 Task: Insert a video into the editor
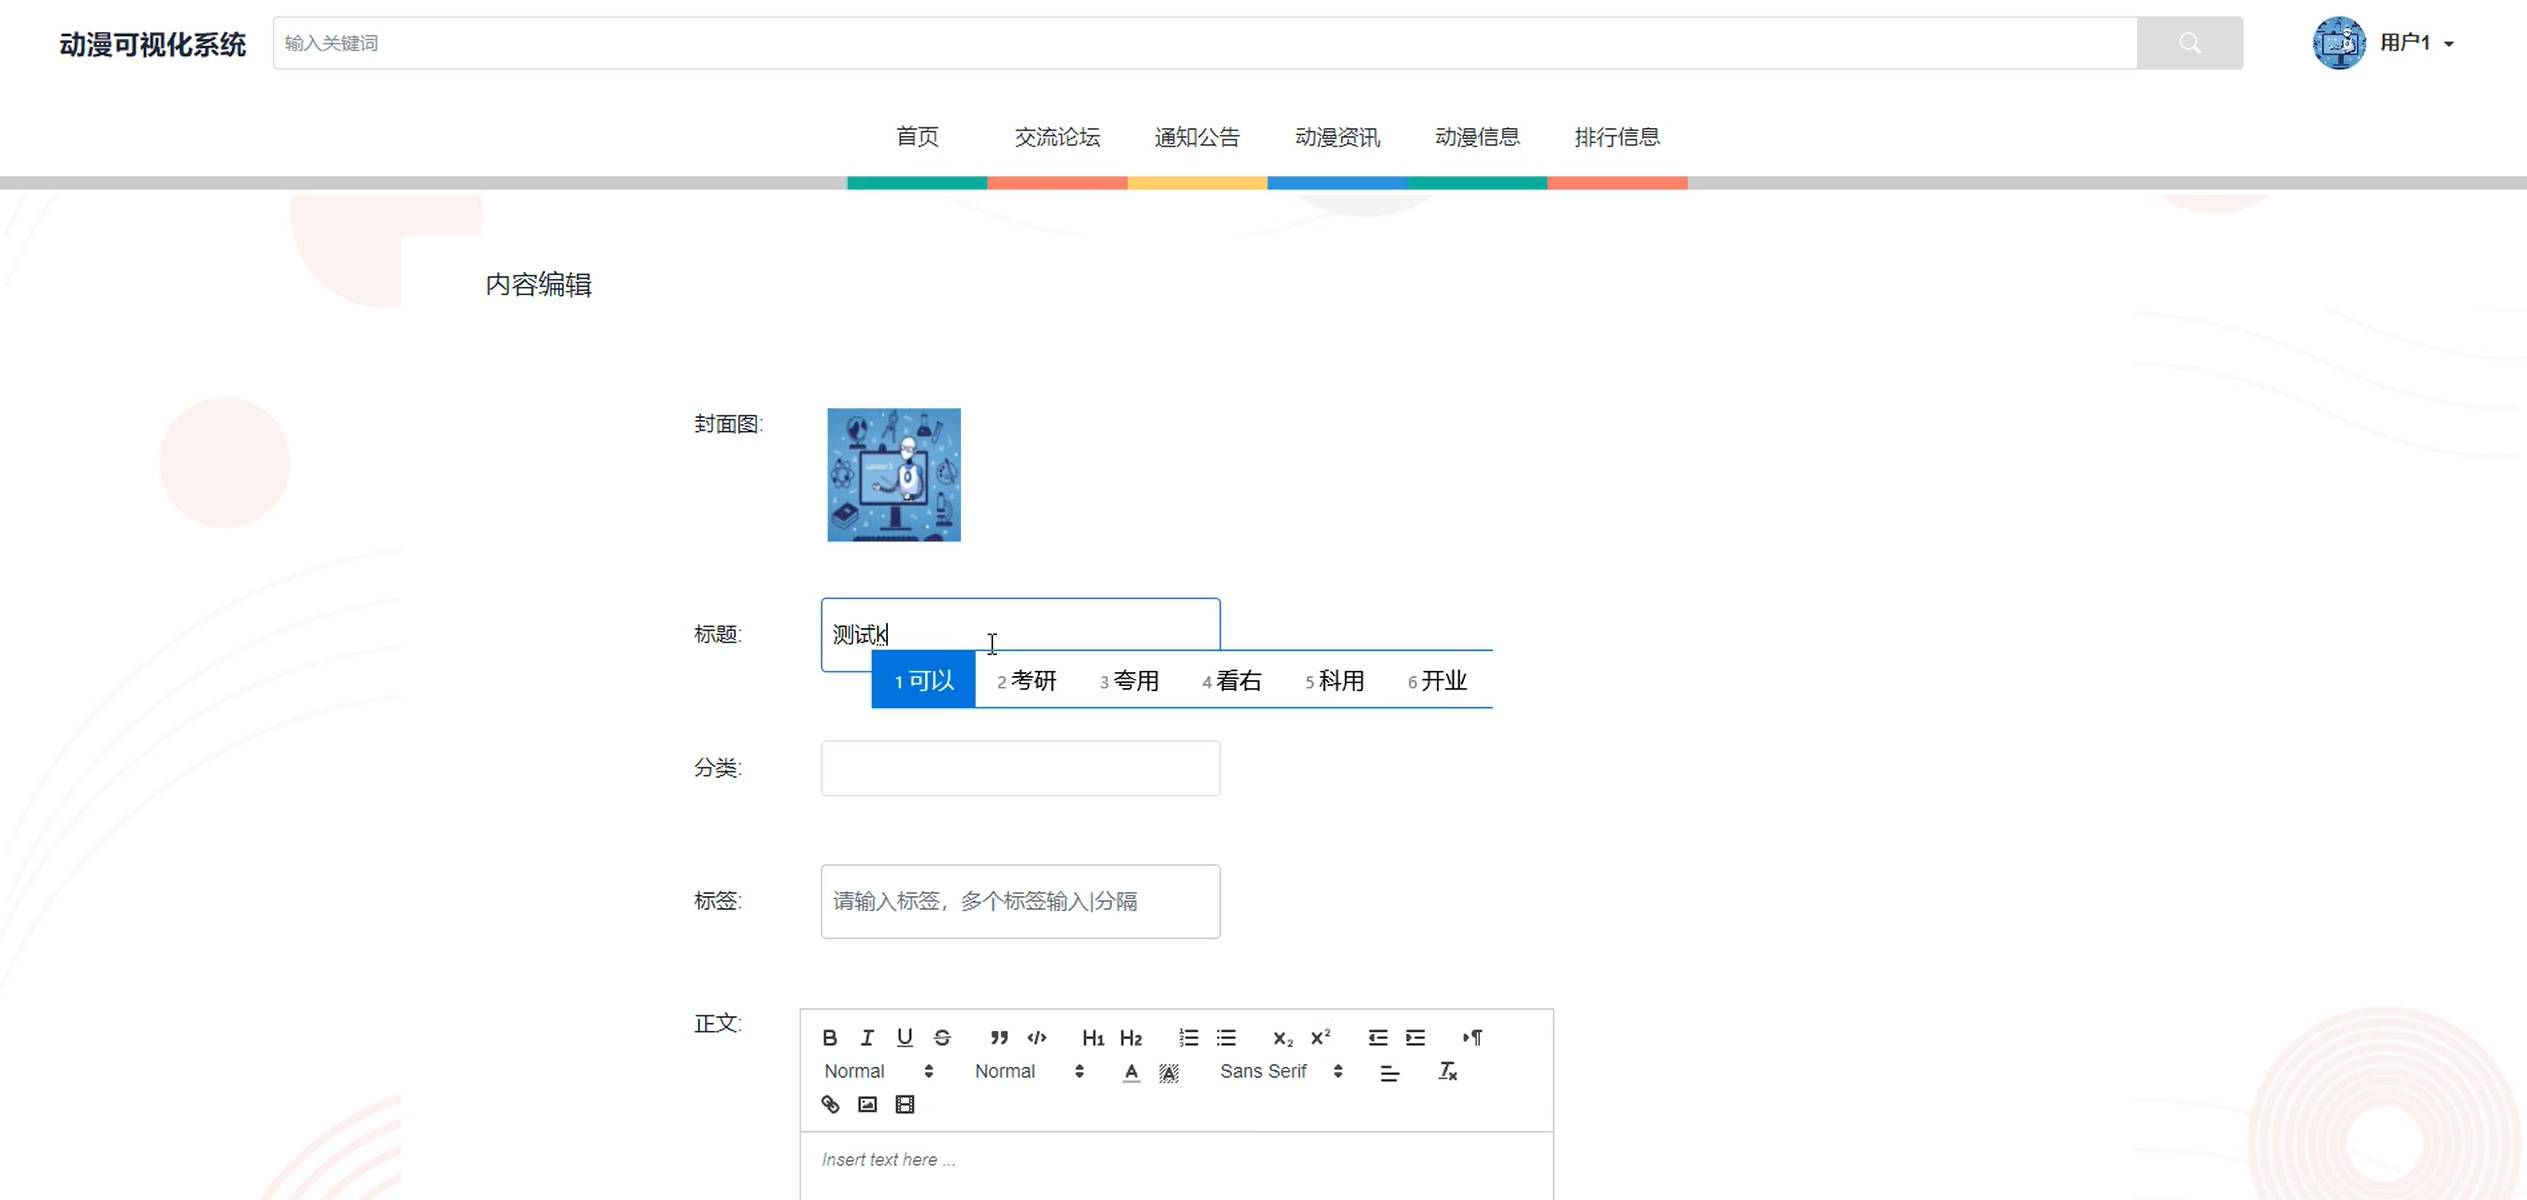point(904,1104)
